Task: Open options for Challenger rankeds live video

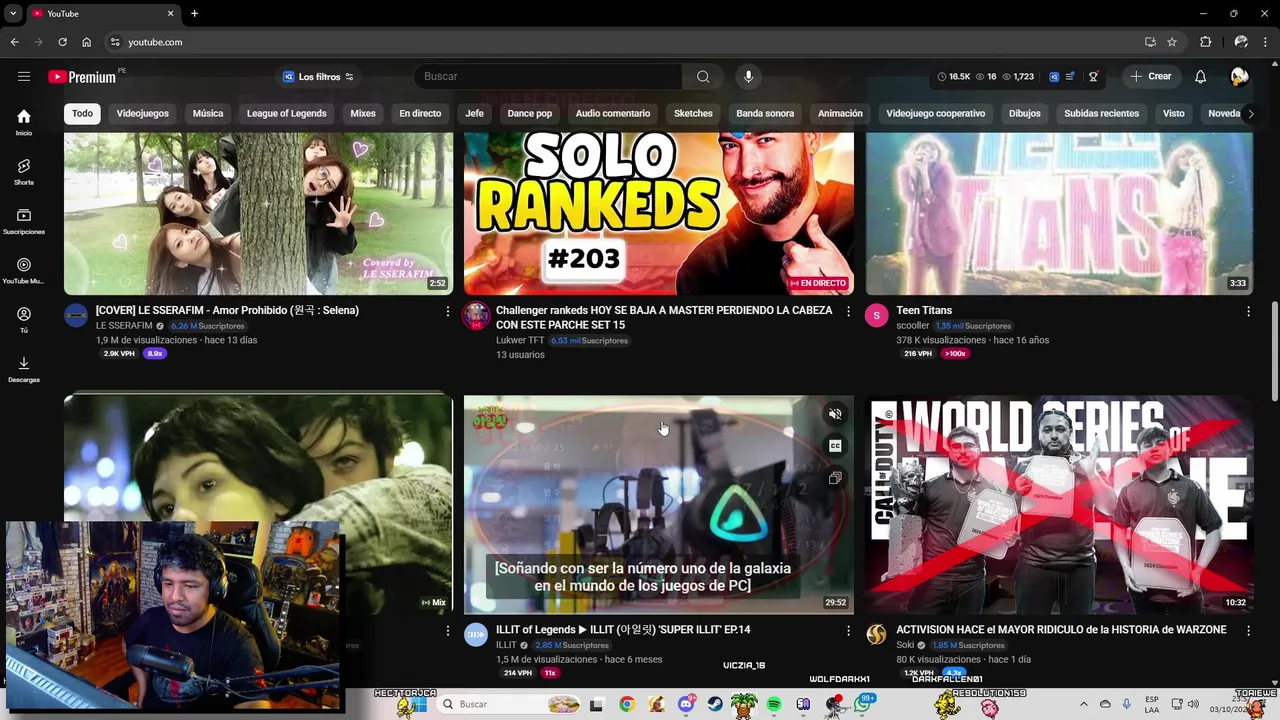Action: coord(848,312)
